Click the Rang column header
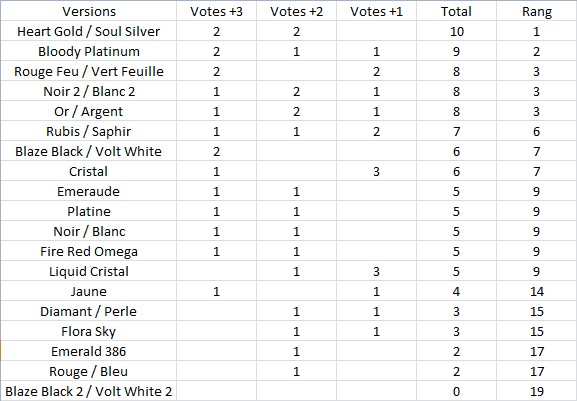 tap(537, 11)
